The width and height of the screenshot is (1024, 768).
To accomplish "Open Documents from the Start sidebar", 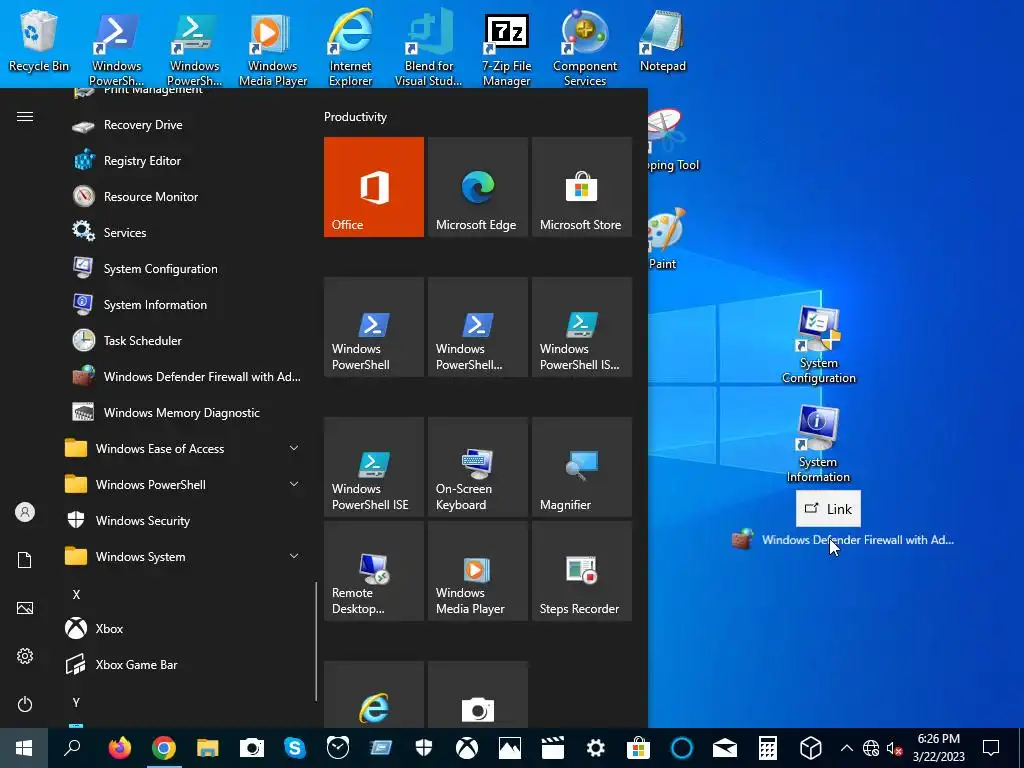I will (25, 560).
